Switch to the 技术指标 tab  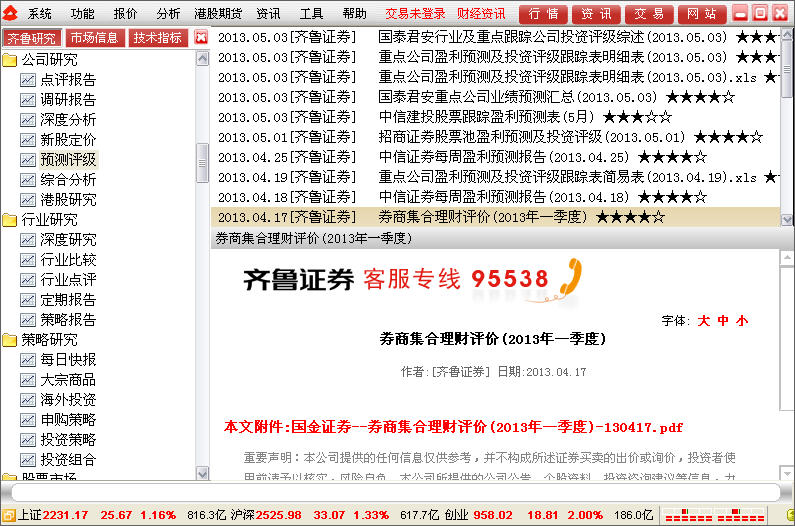click(x=158, y=38)
